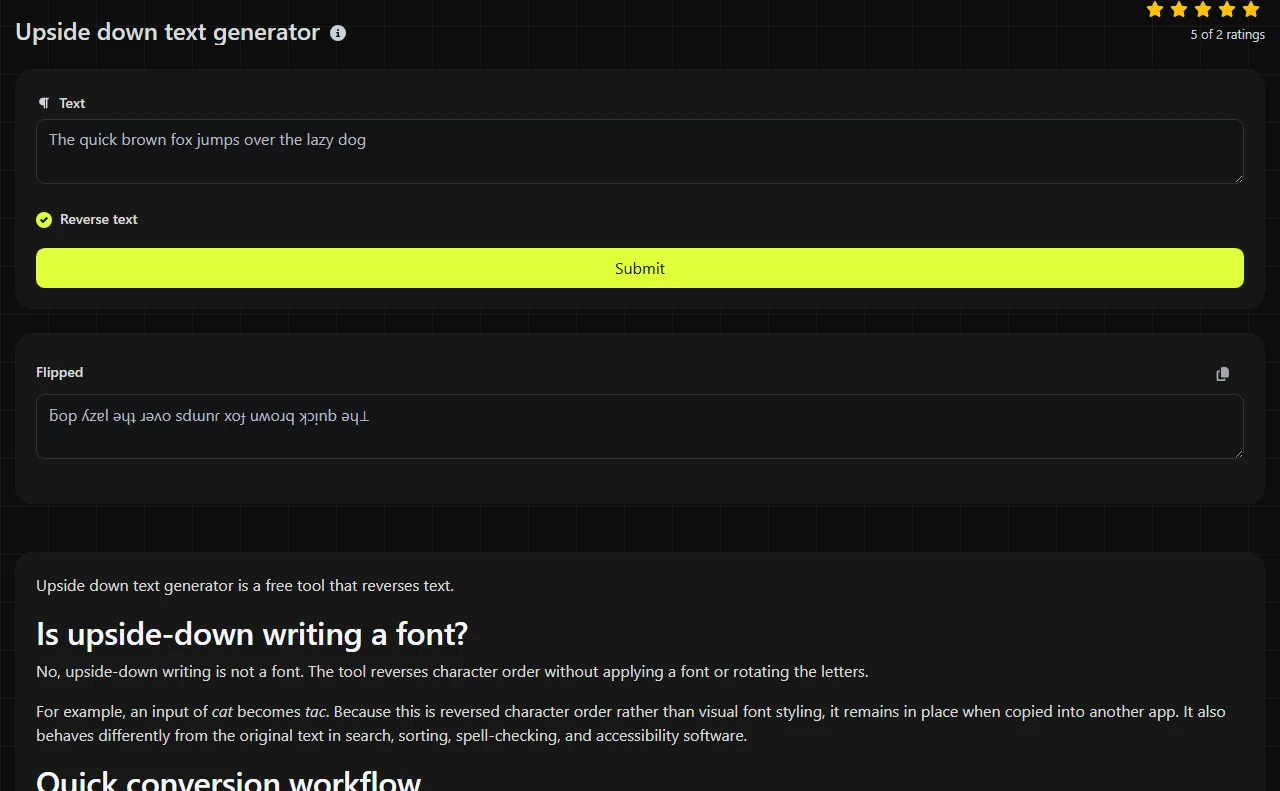This screenshot has height=791, width=1280.
Task: Click the 'Is upside-down writing a font?' heading
Action: (252, 634)
